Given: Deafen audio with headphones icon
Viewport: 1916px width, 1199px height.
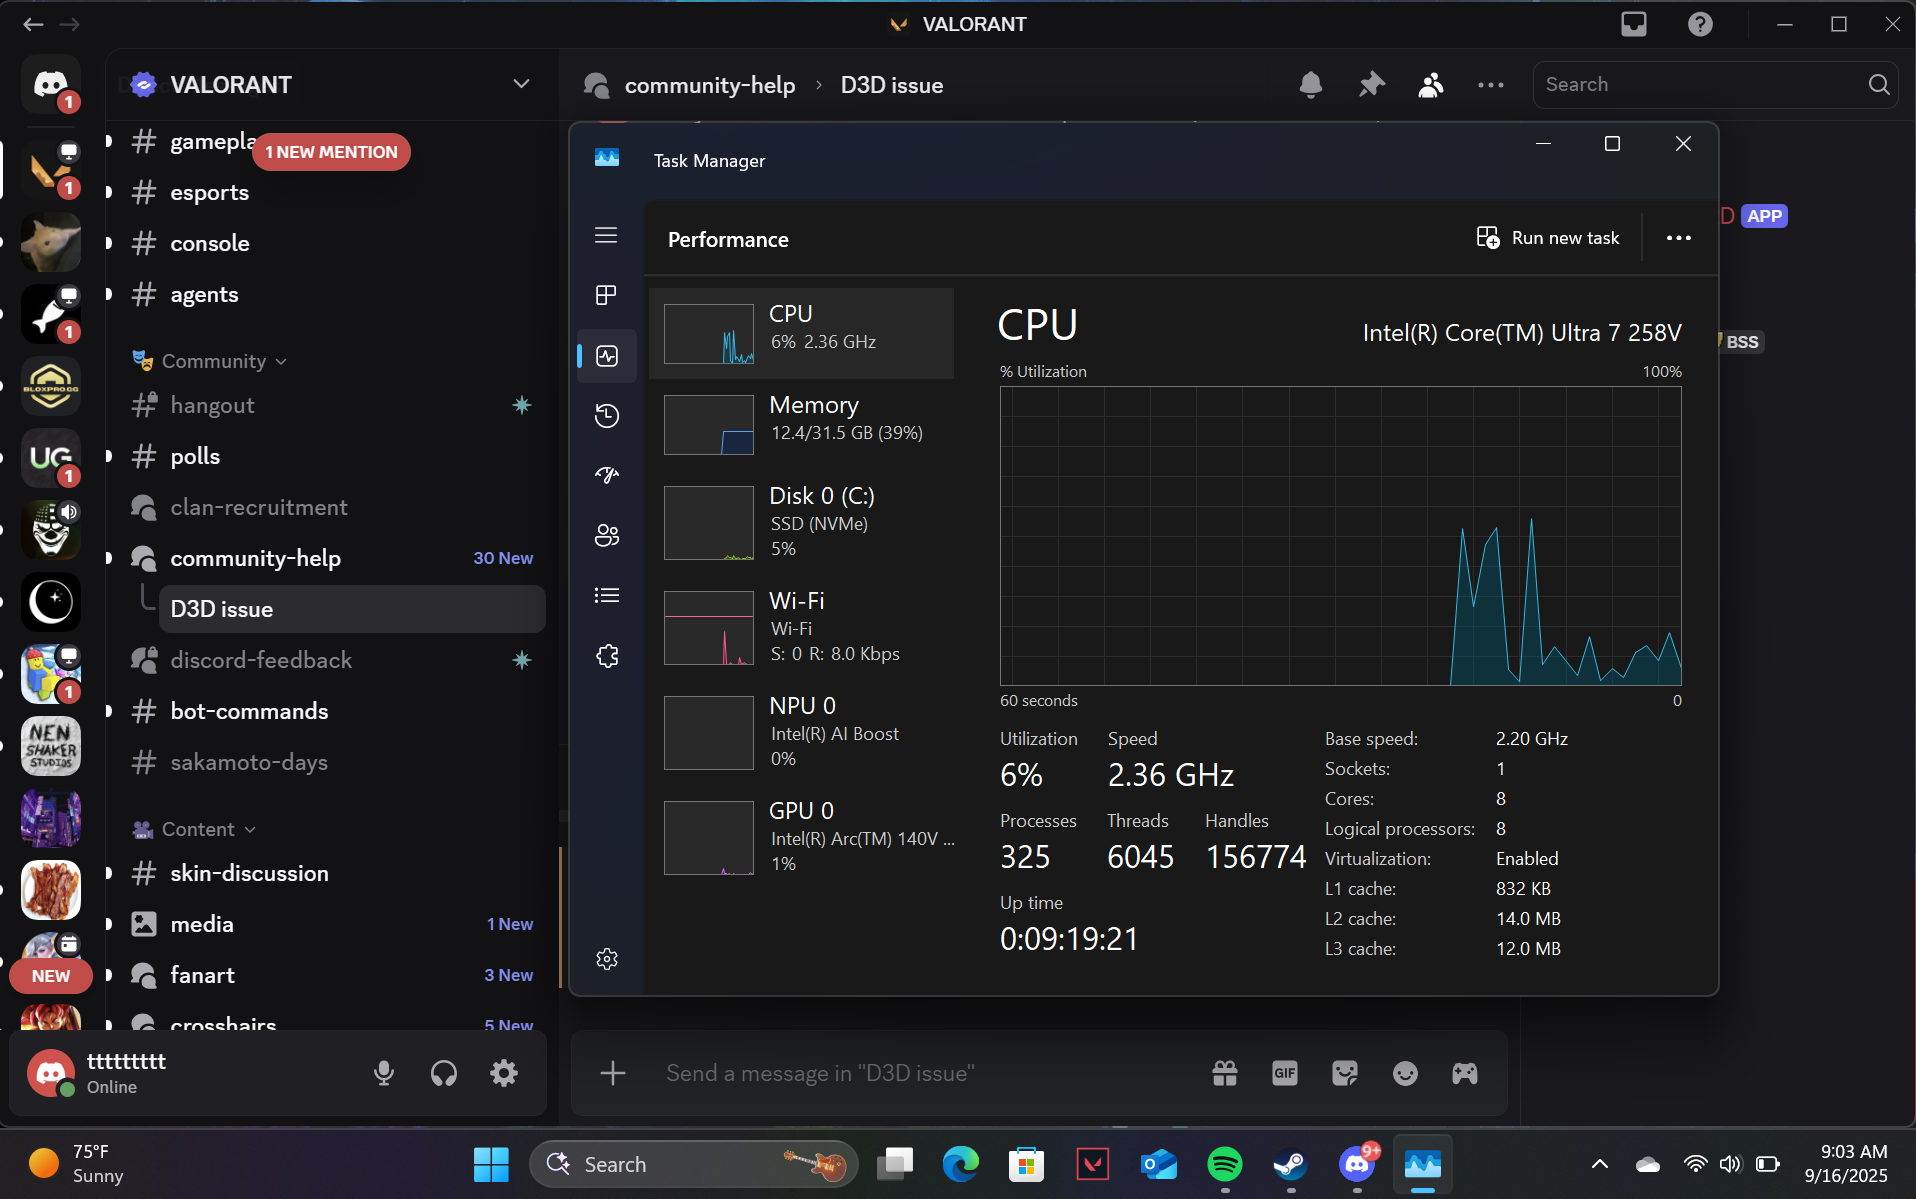Looking at the screenshot, I should point(444,1073).
